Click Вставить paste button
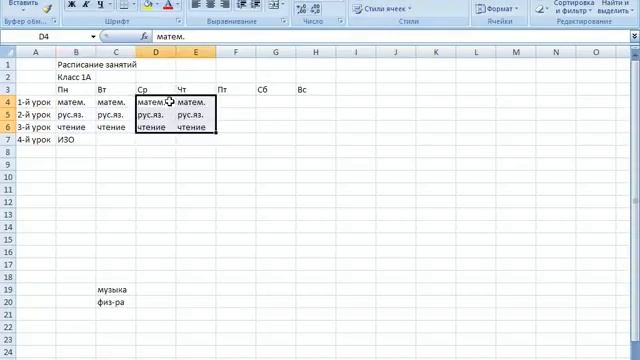This screenshot has height=360, width=640. pyautogui.click(x=23, y=6)
